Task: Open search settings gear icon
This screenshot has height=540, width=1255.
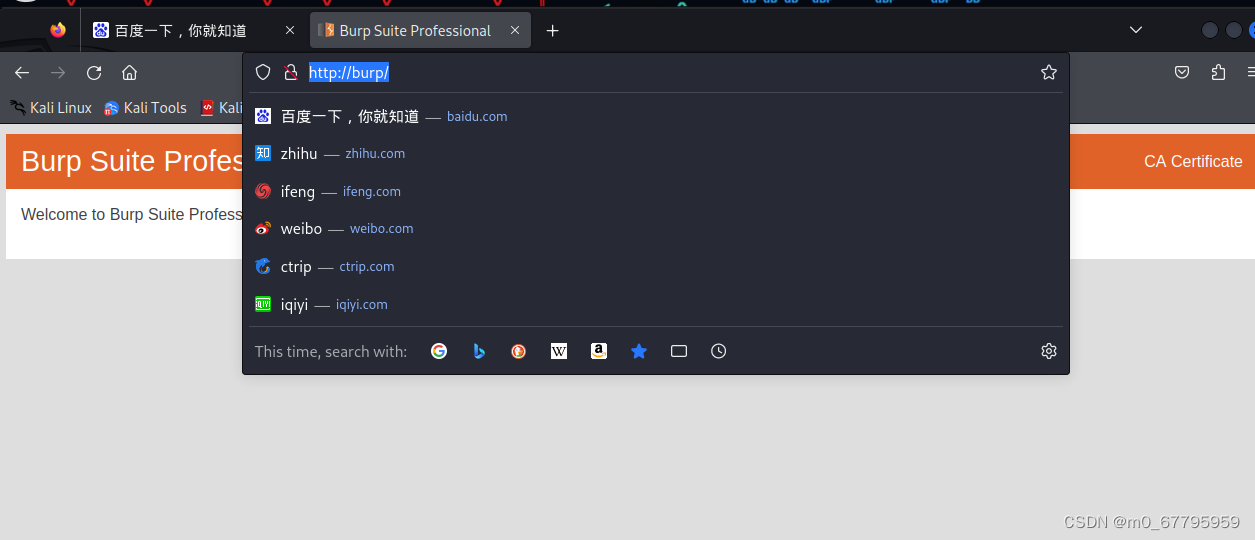Action: [x=1049, y=351]
